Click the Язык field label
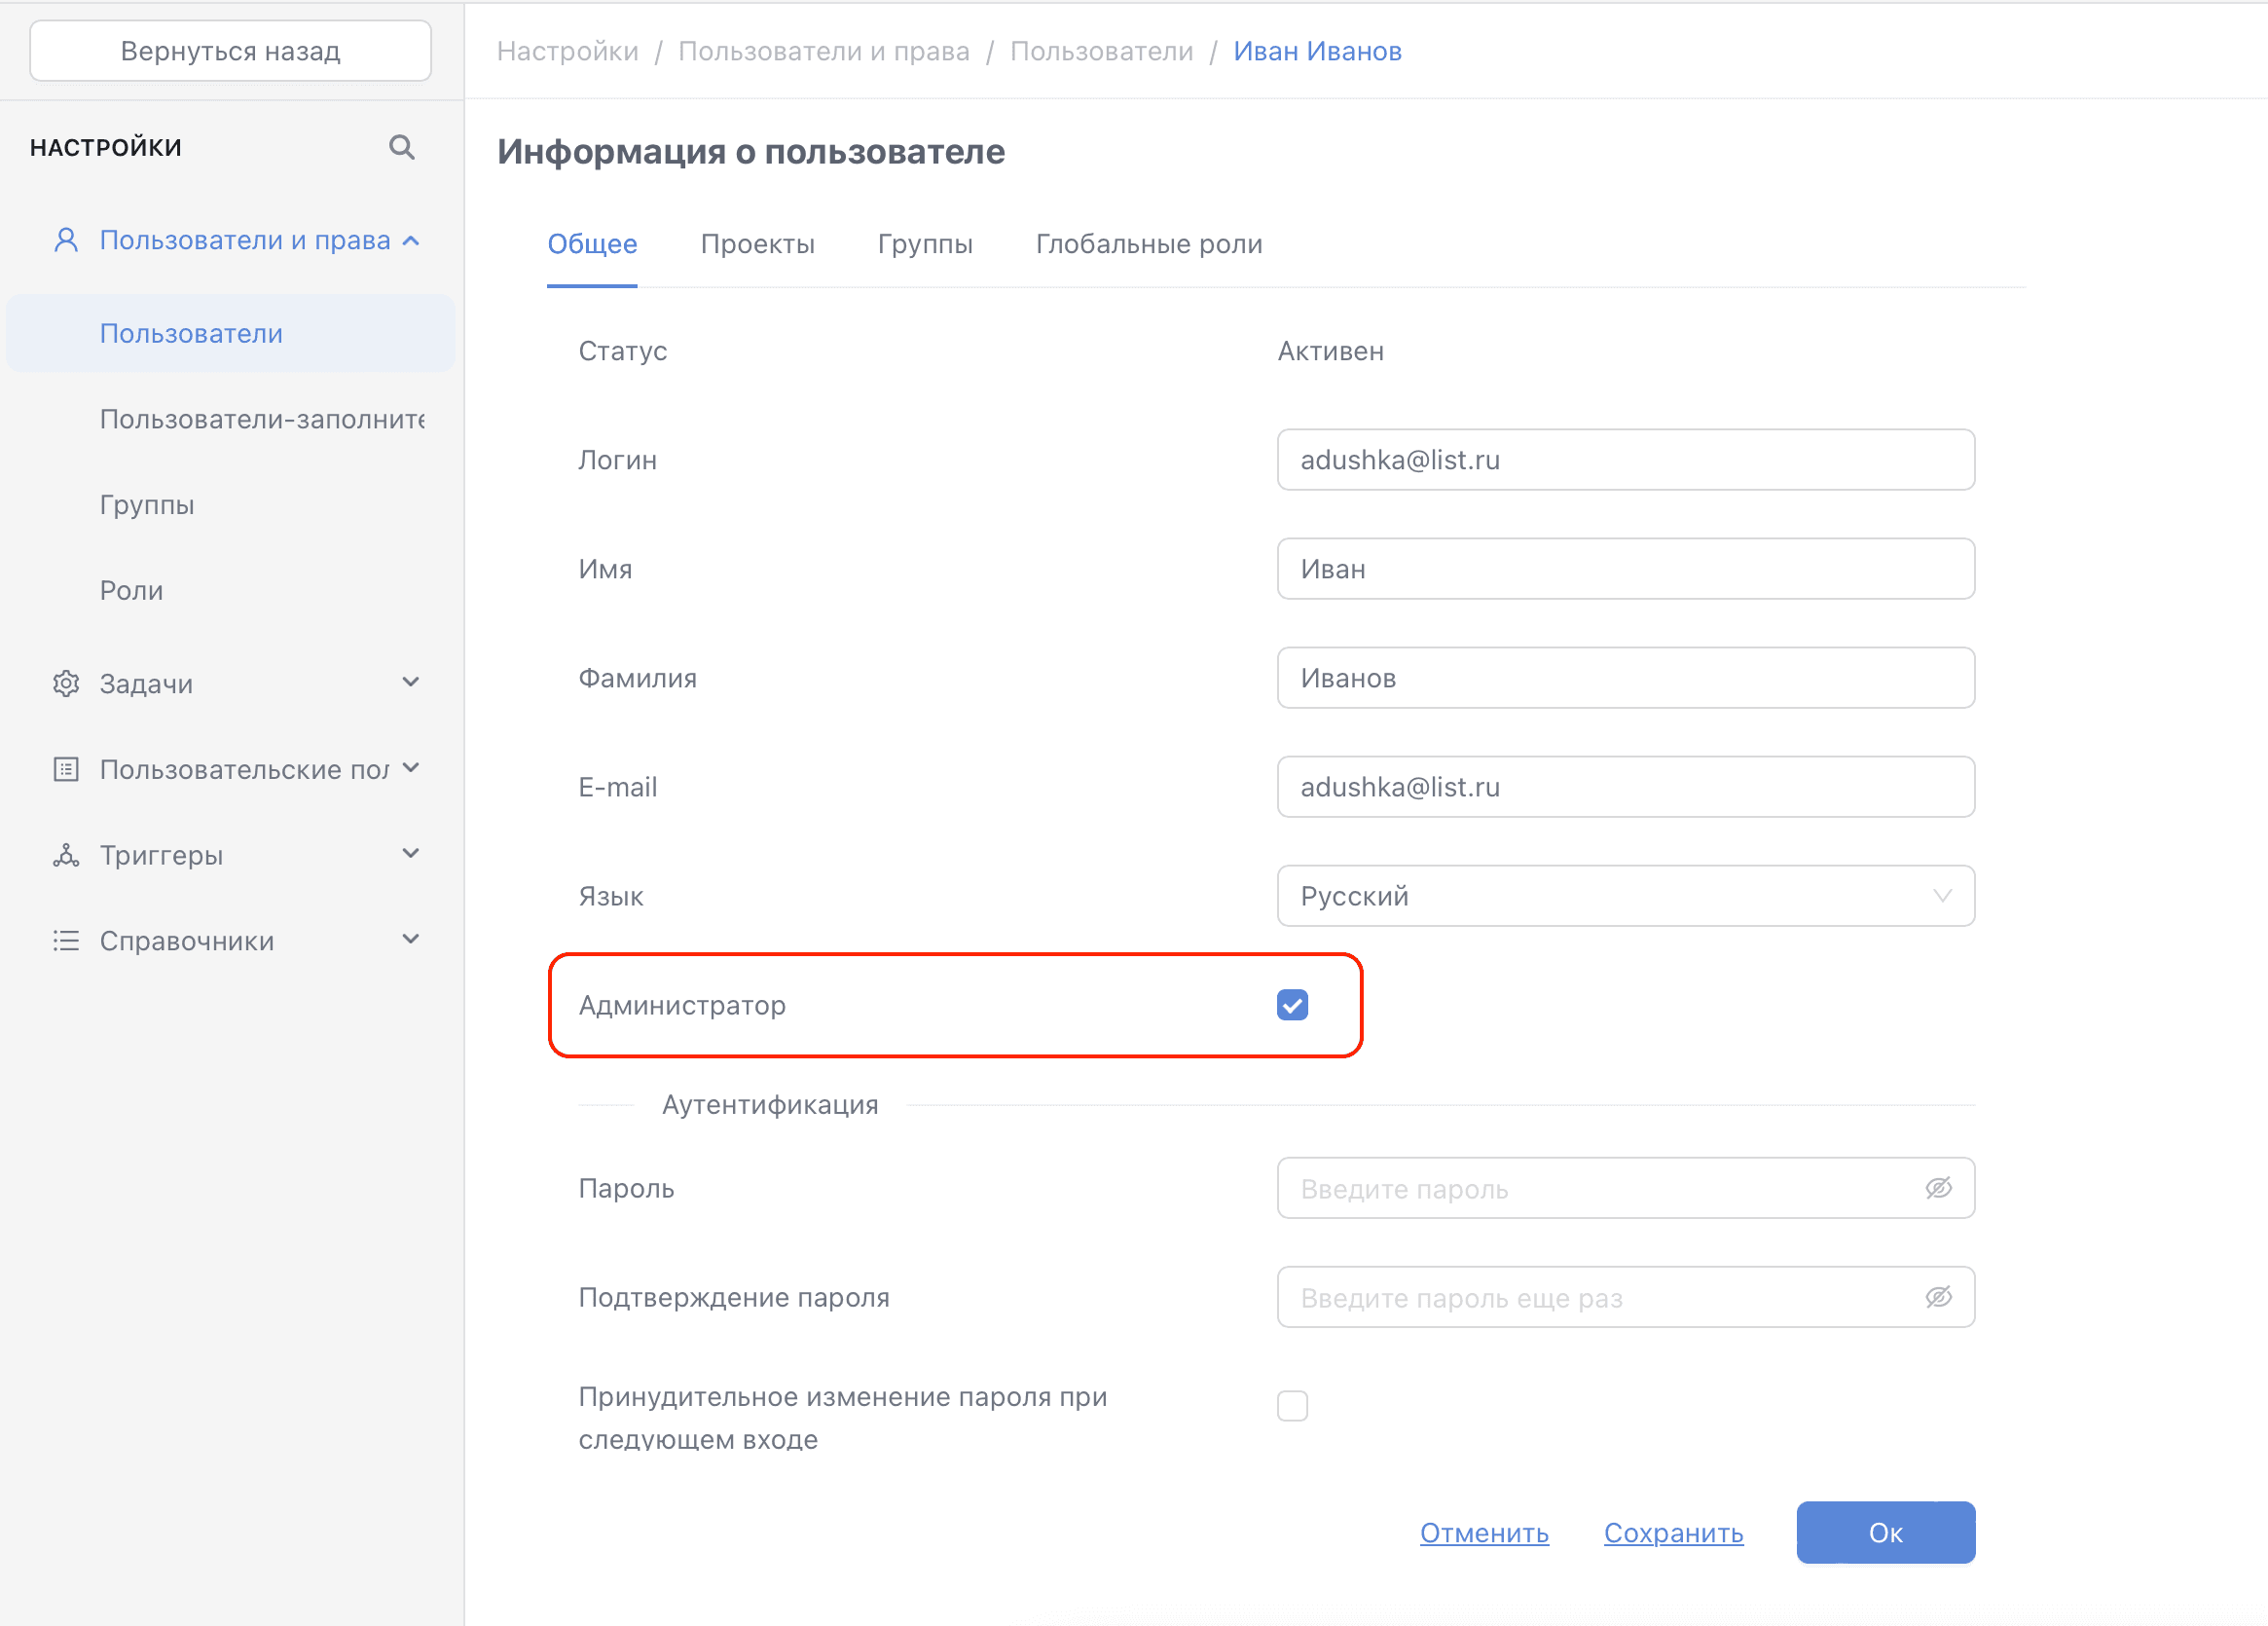The width and height of the screenshot is (2268, 1626). coord(611,896)
